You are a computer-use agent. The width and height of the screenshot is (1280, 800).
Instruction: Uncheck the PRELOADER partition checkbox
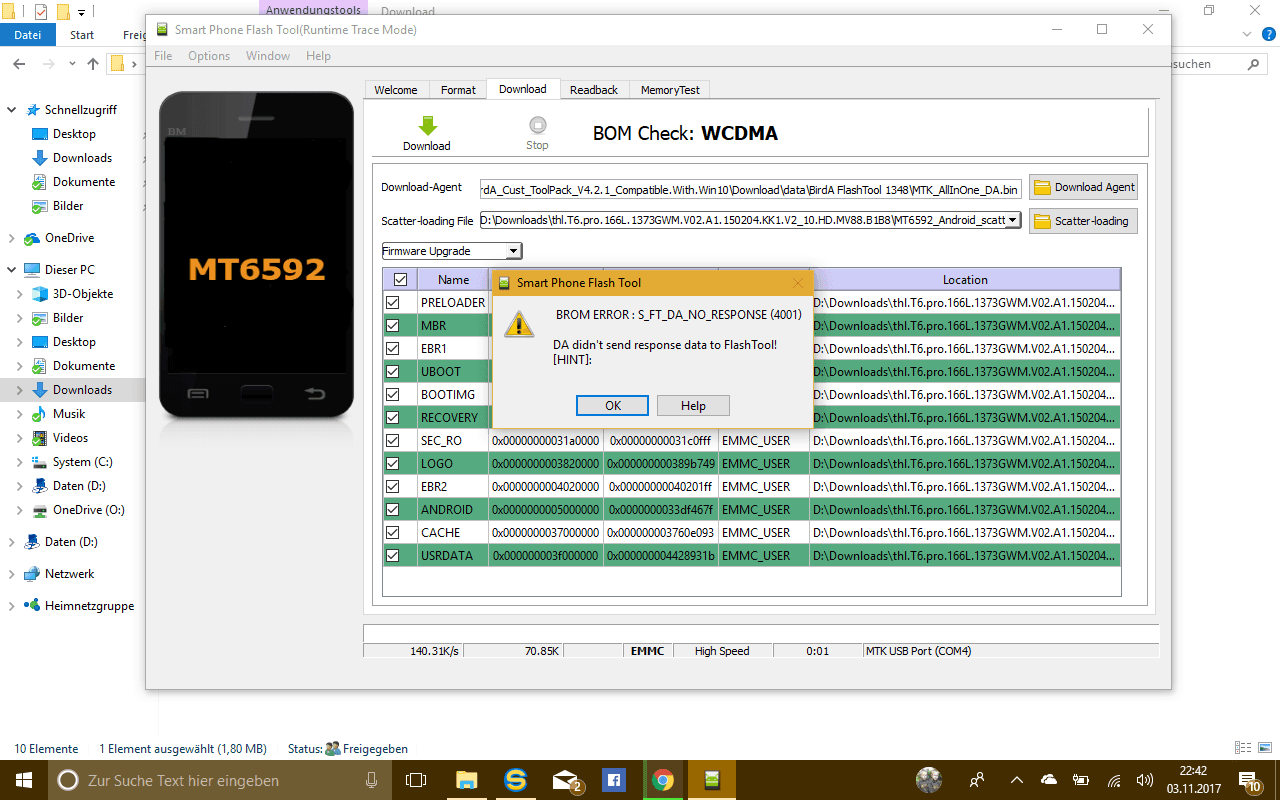[393, 302]
